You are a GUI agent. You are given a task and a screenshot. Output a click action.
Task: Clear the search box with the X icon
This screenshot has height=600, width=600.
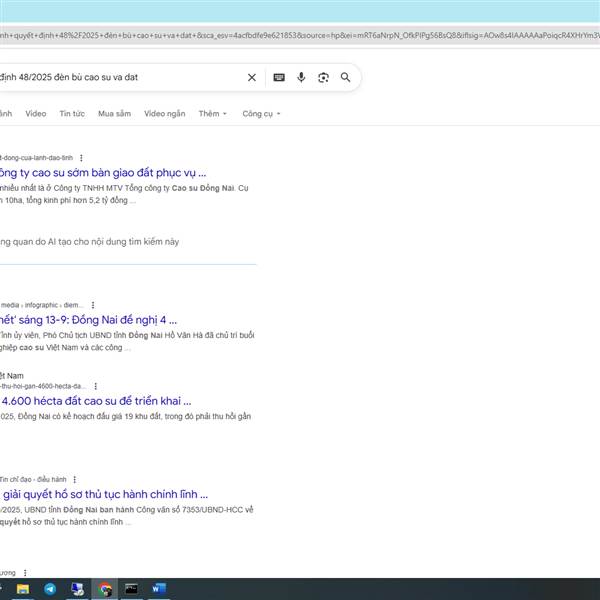click(x=252, y=77)
